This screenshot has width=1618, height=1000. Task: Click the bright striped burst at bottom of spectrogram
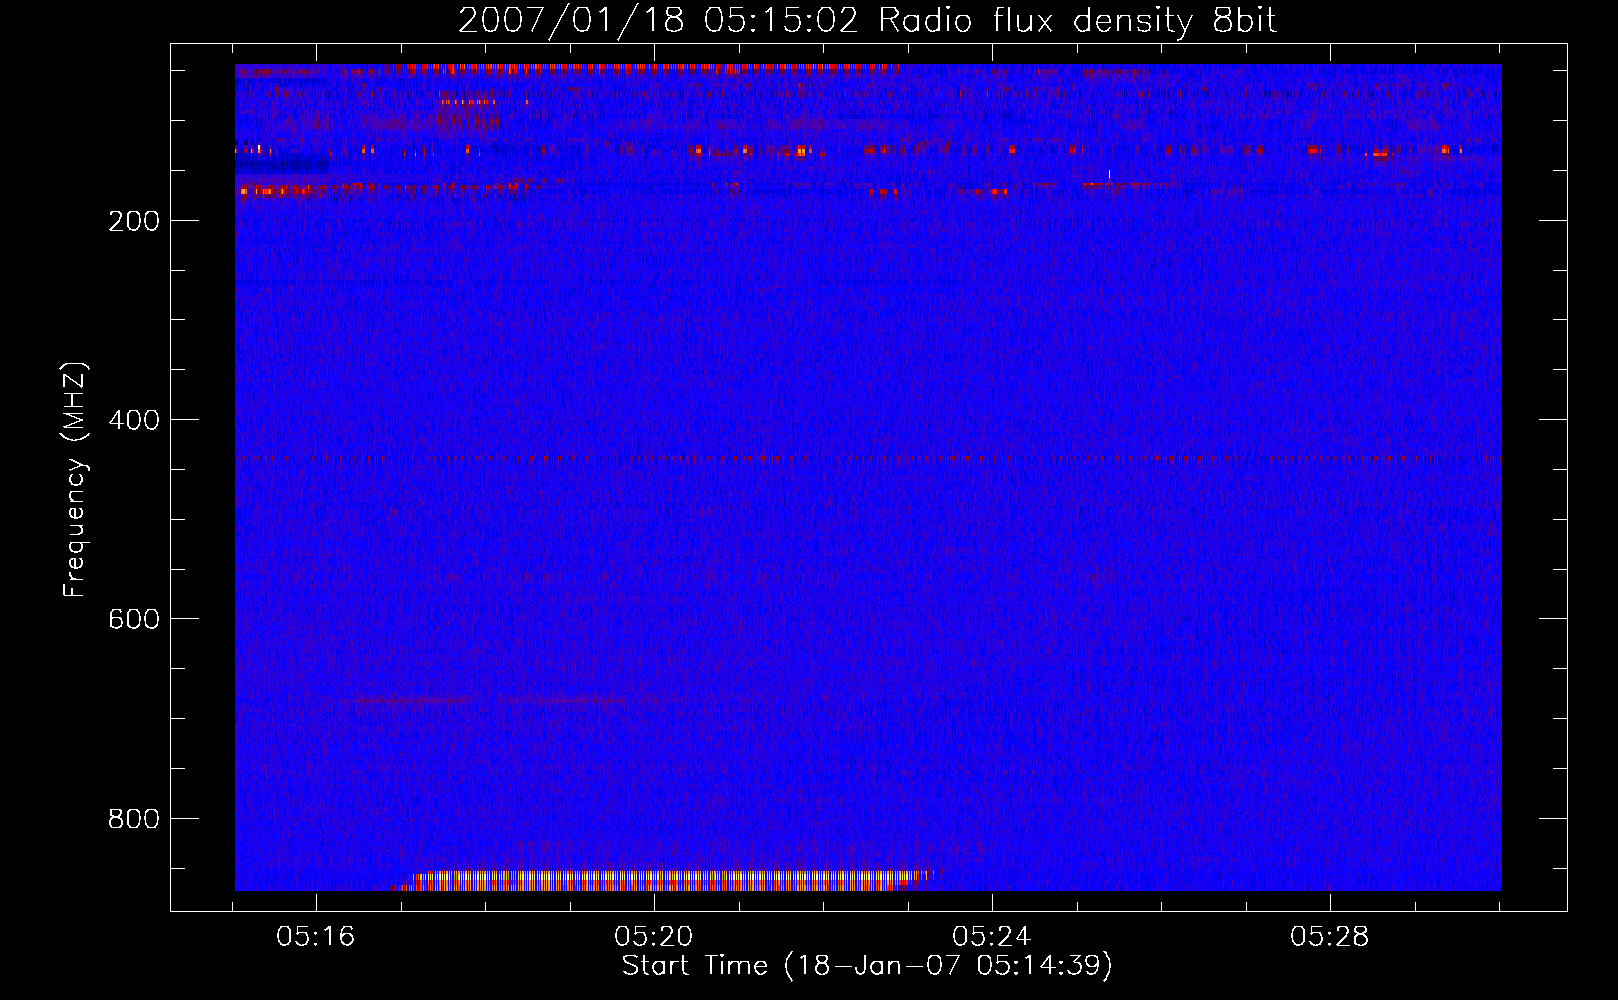click(x=664, y=881)
